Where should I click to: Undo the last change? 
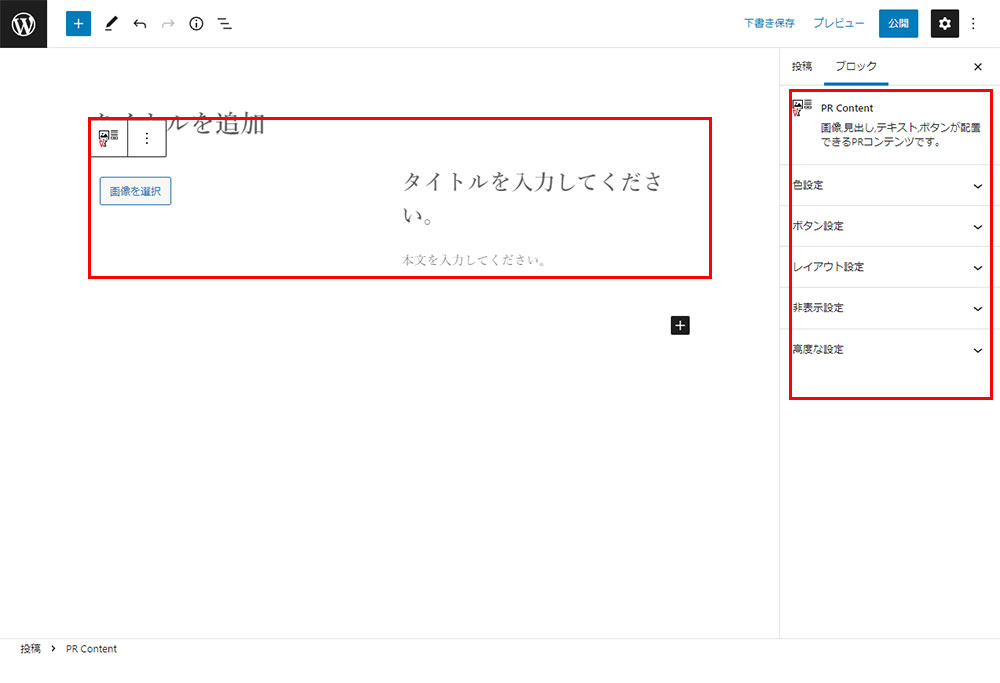click(139, 24)
